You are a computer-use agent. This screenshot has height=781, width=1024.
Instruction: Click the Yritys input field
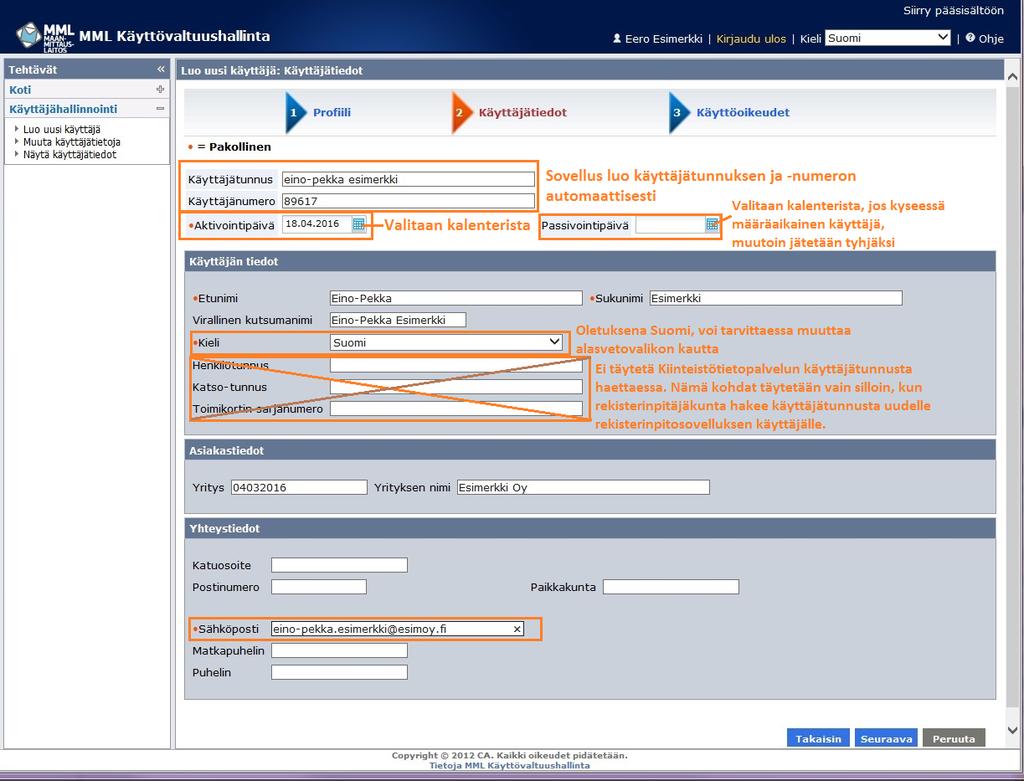[299, 487]
